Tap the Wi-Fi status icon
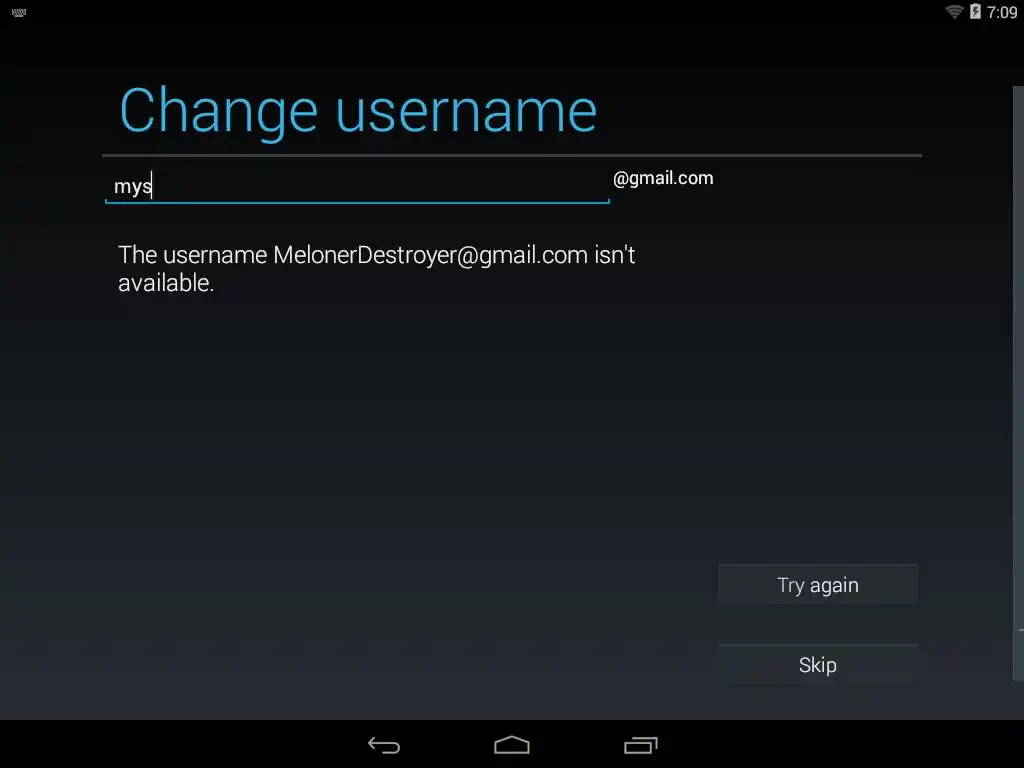 pos(954,11)
